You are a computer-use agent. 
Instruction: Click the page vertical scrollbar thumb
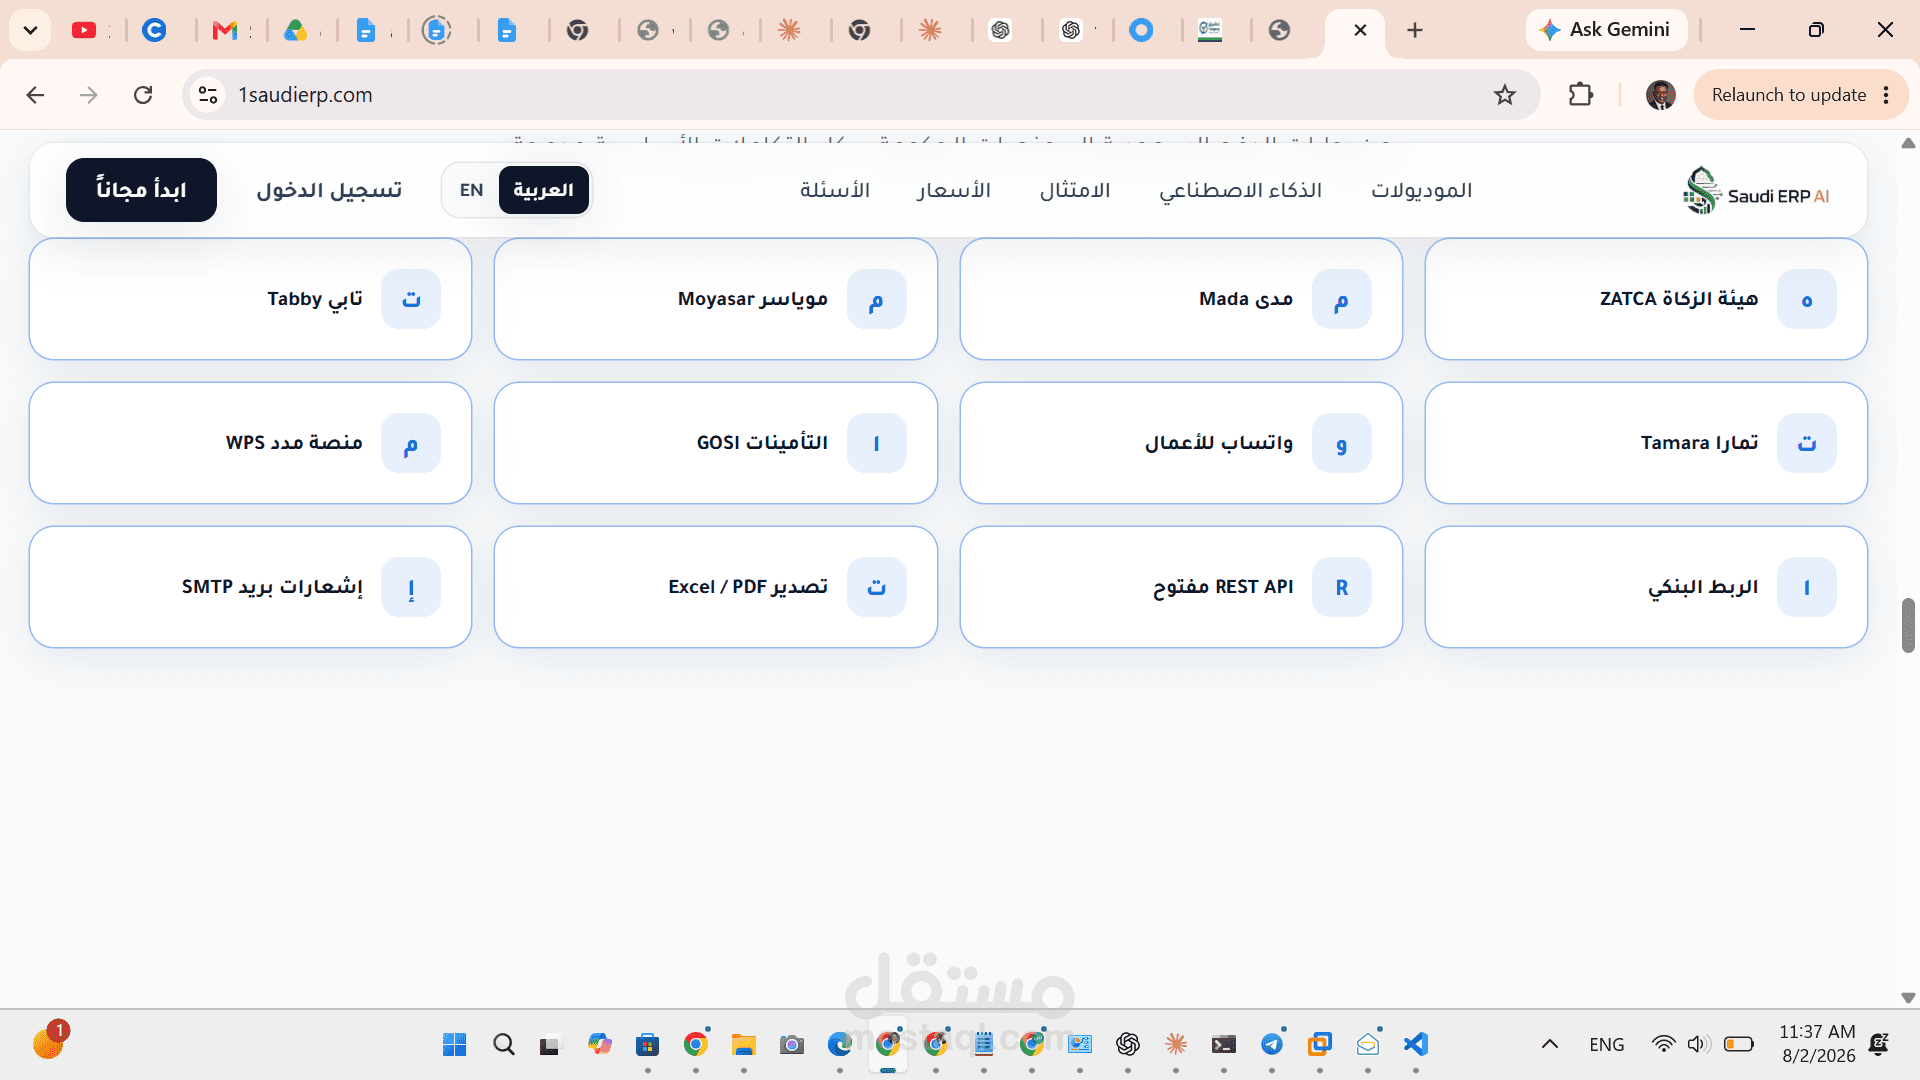(x=1908, y=625)
